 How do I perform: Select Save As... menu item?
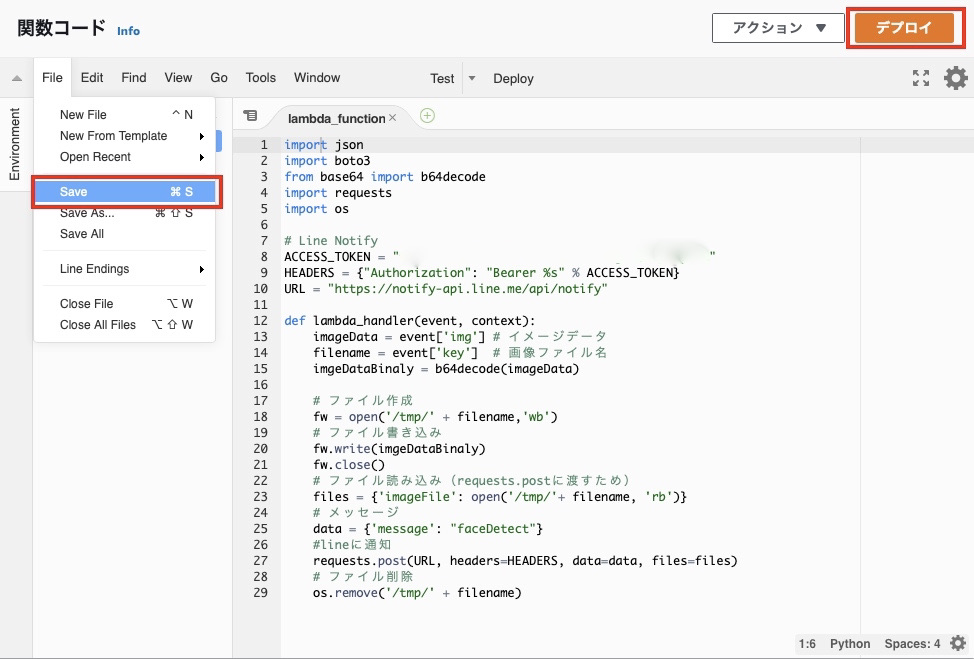point(125,213)
